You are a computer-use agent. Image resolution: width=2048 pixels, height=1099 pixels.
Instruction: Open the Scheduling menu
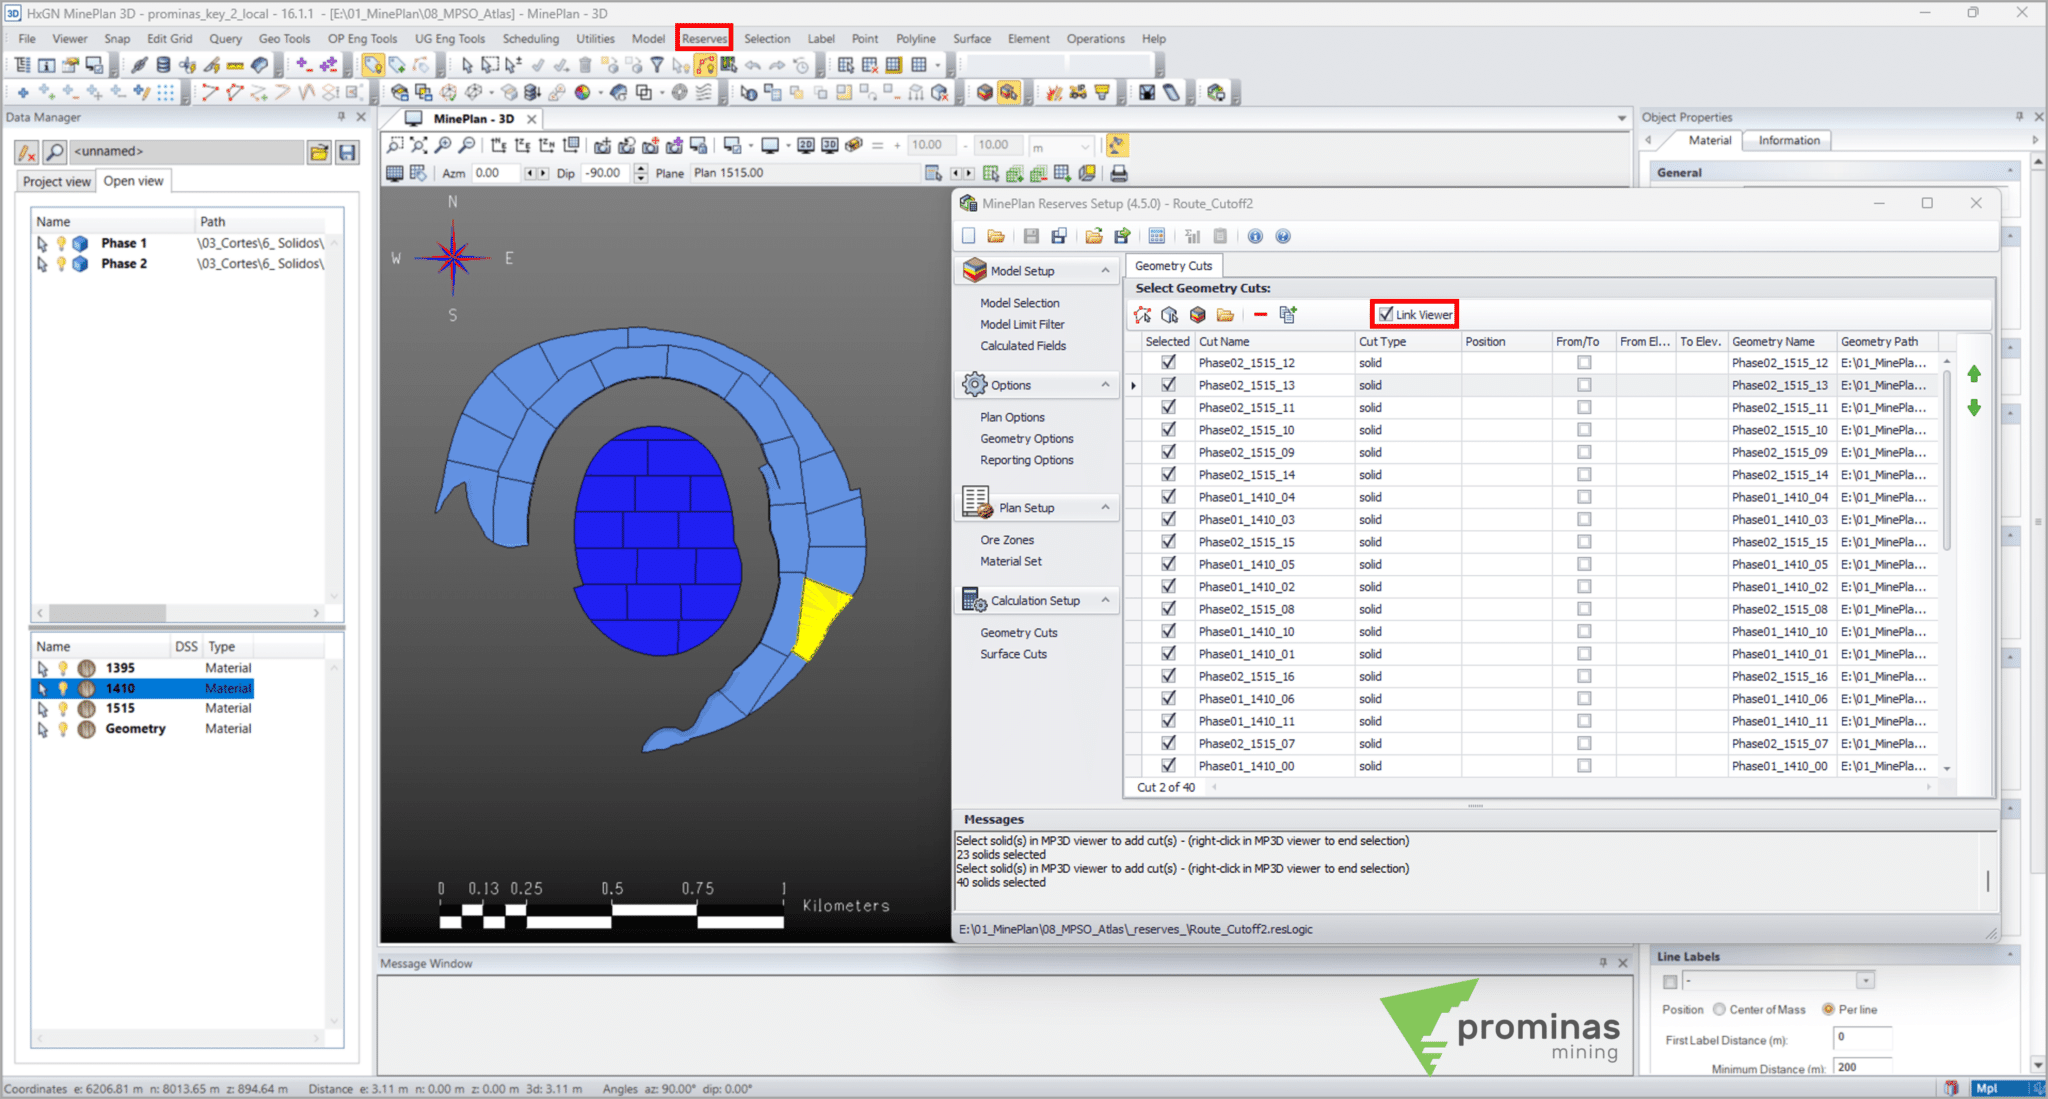[x=530, y=39]
